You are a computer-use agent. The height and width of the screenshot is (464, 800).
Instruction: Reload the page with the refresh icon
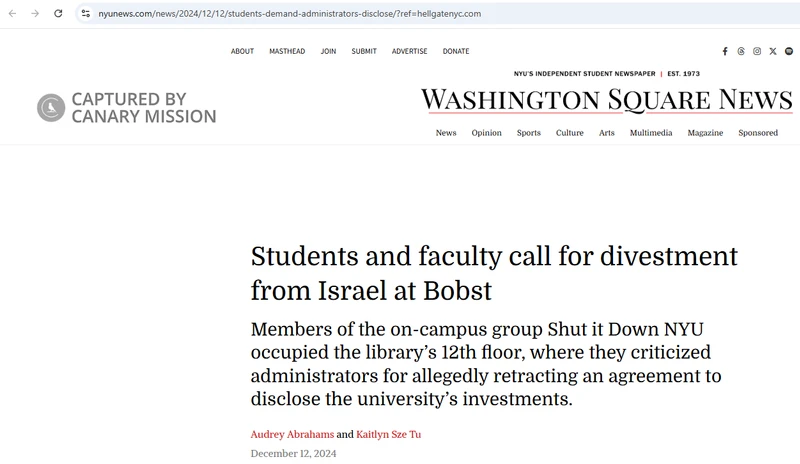tap(58, 14)
